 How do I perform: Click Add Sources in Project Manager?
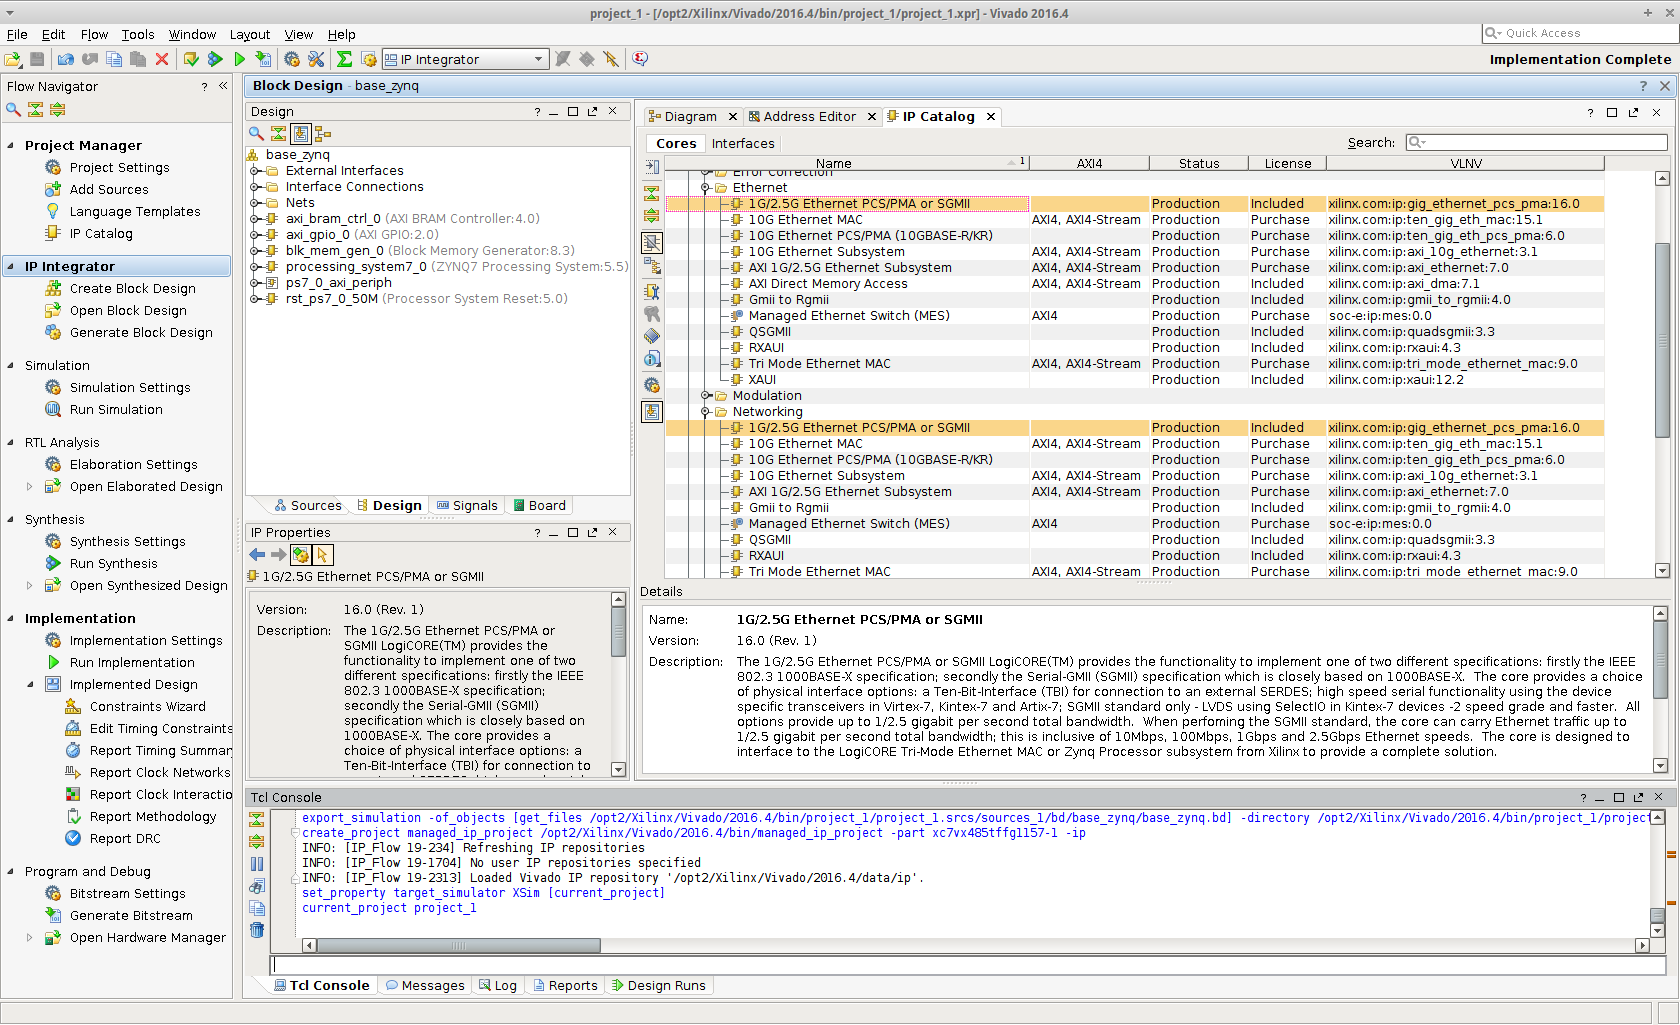(x=108, y=190)
